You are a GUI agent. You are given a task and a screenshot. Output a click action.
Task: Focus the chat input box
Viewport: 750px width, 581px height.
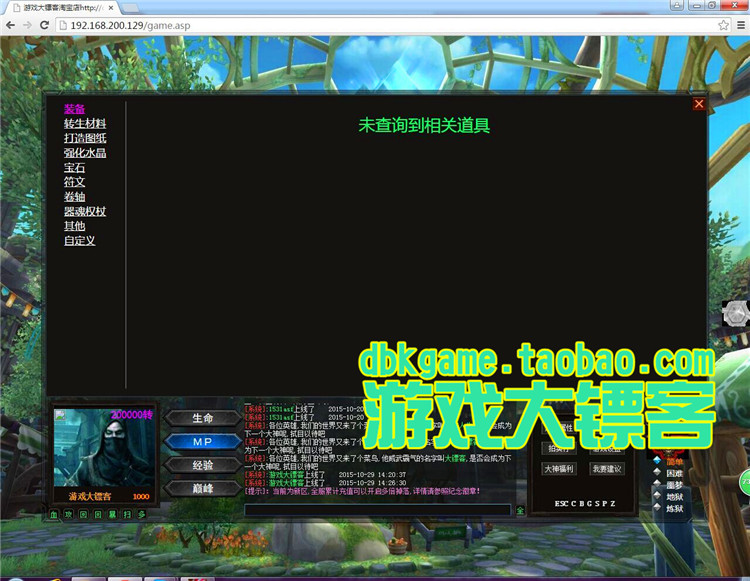point(377,510)
